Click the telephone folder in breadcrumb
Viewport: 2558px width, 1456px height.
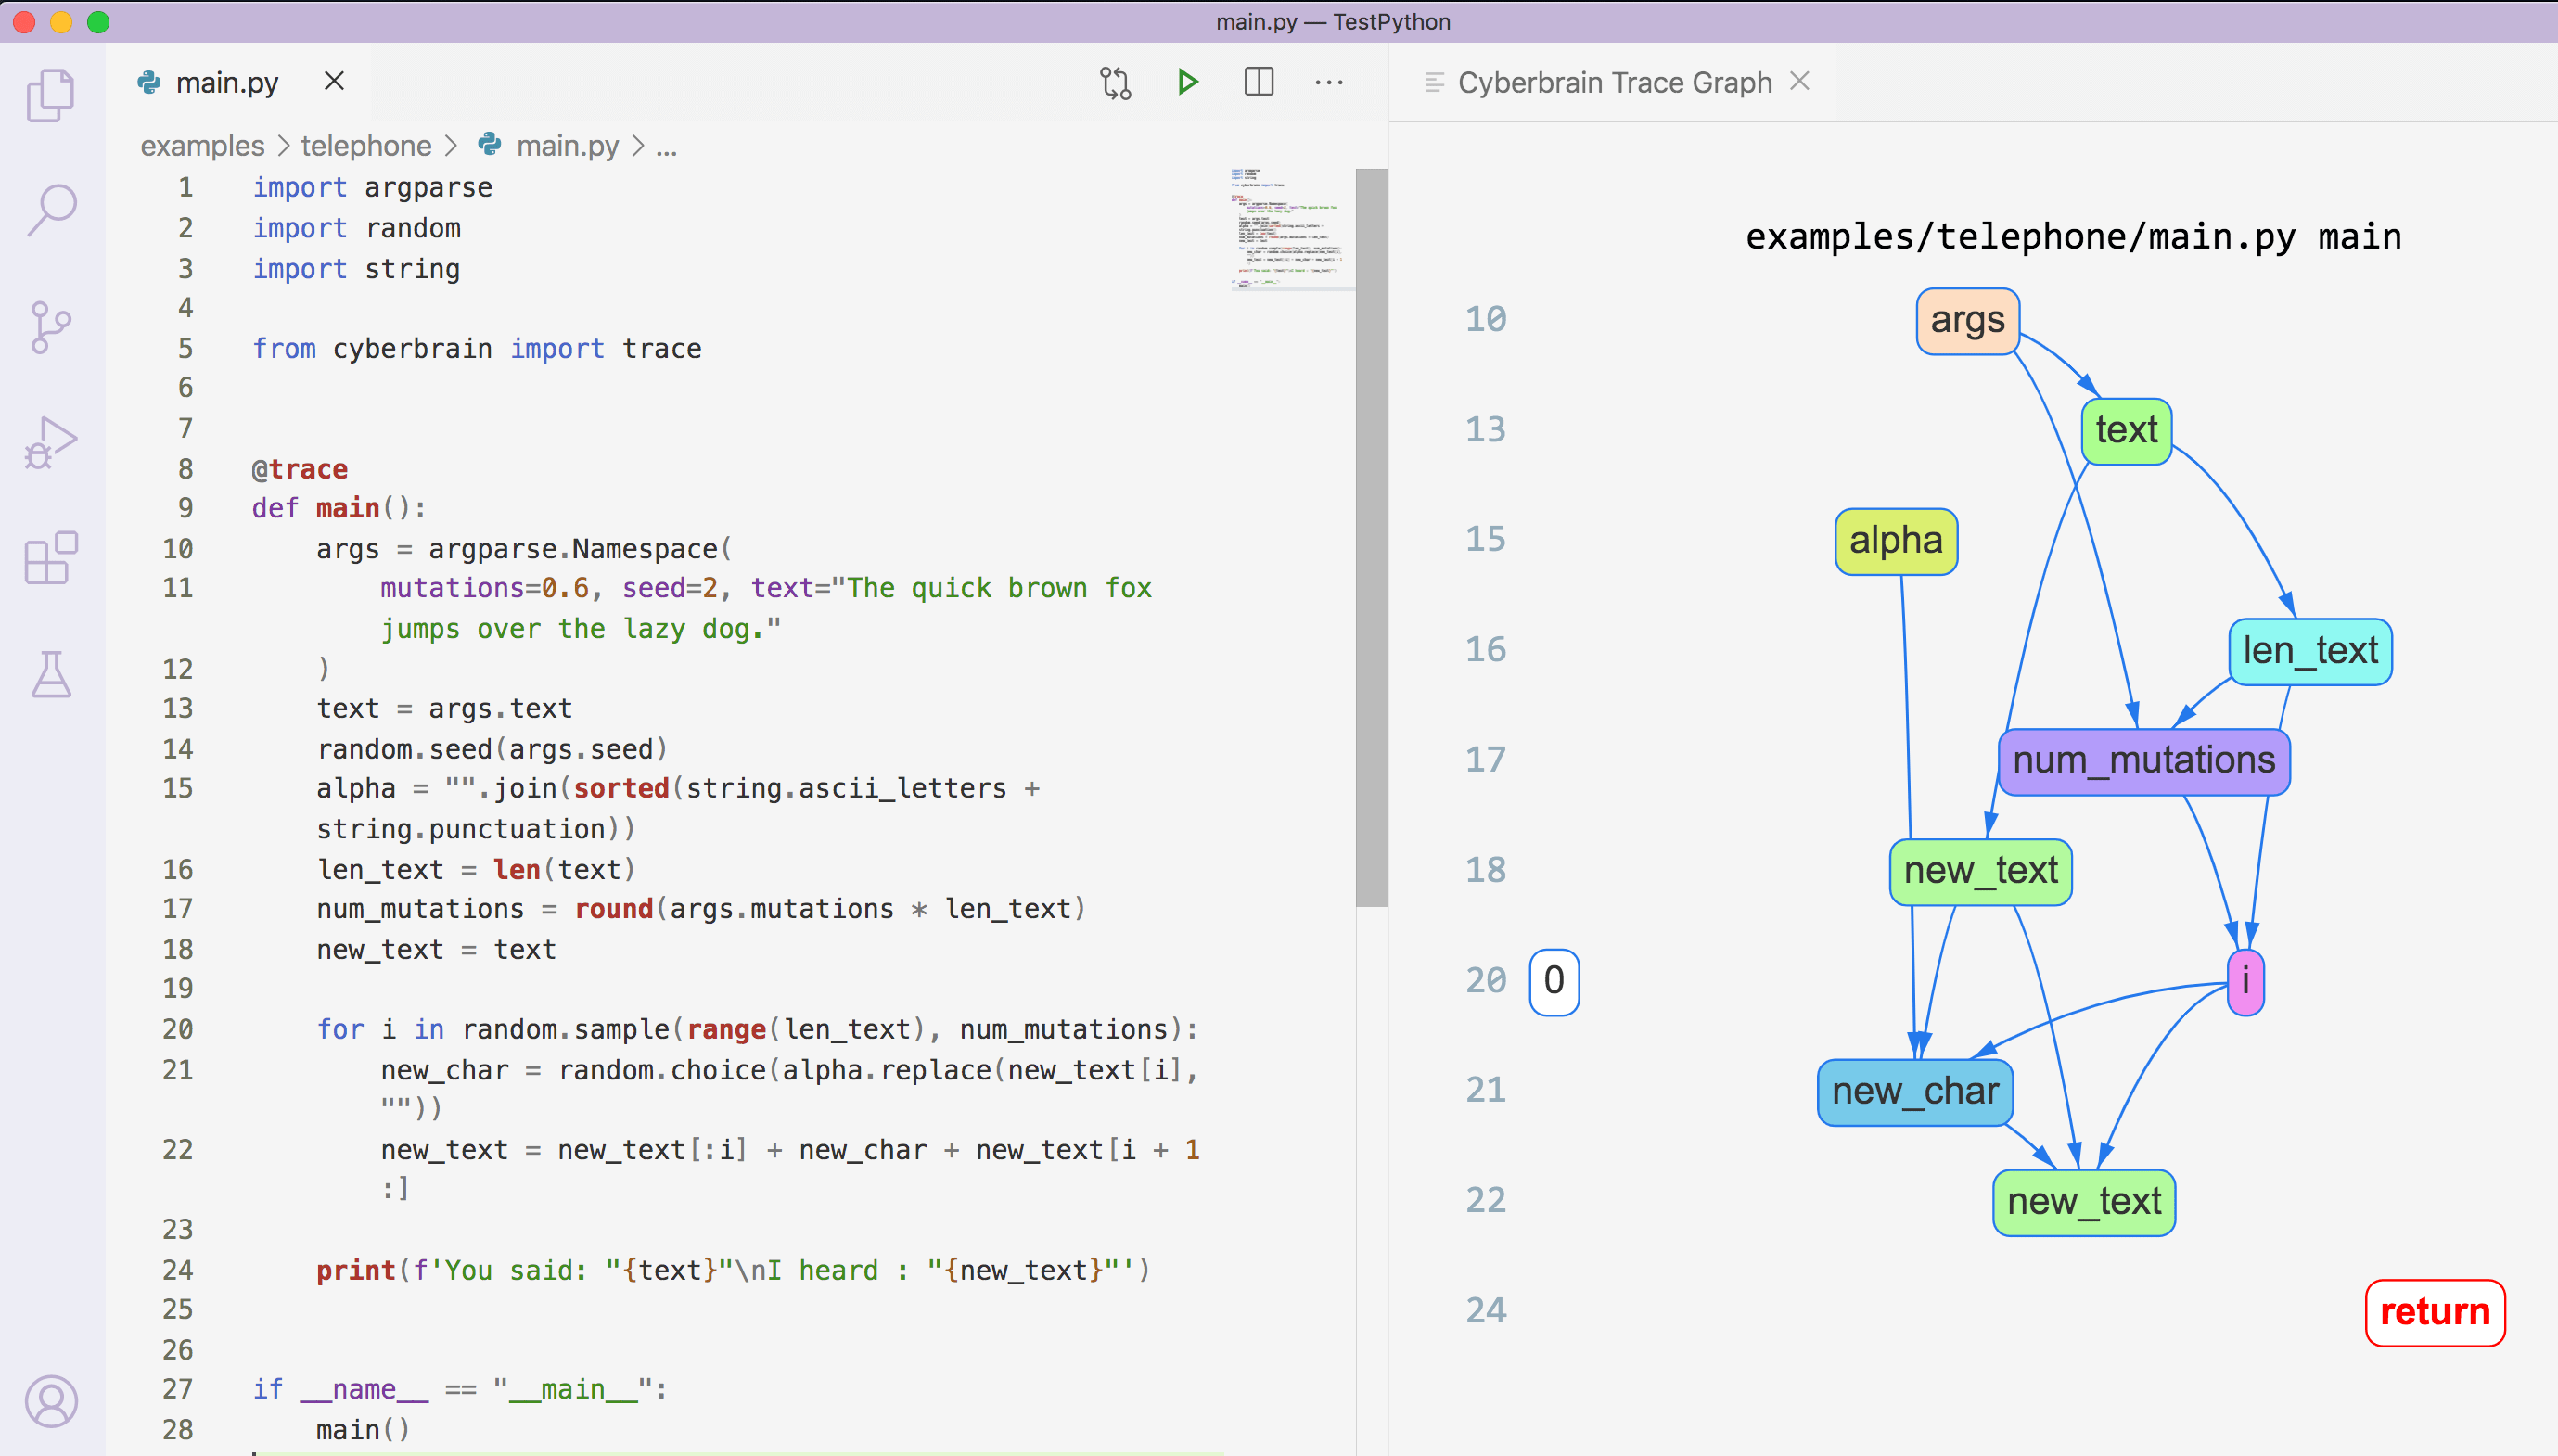(x=366, y=146)
